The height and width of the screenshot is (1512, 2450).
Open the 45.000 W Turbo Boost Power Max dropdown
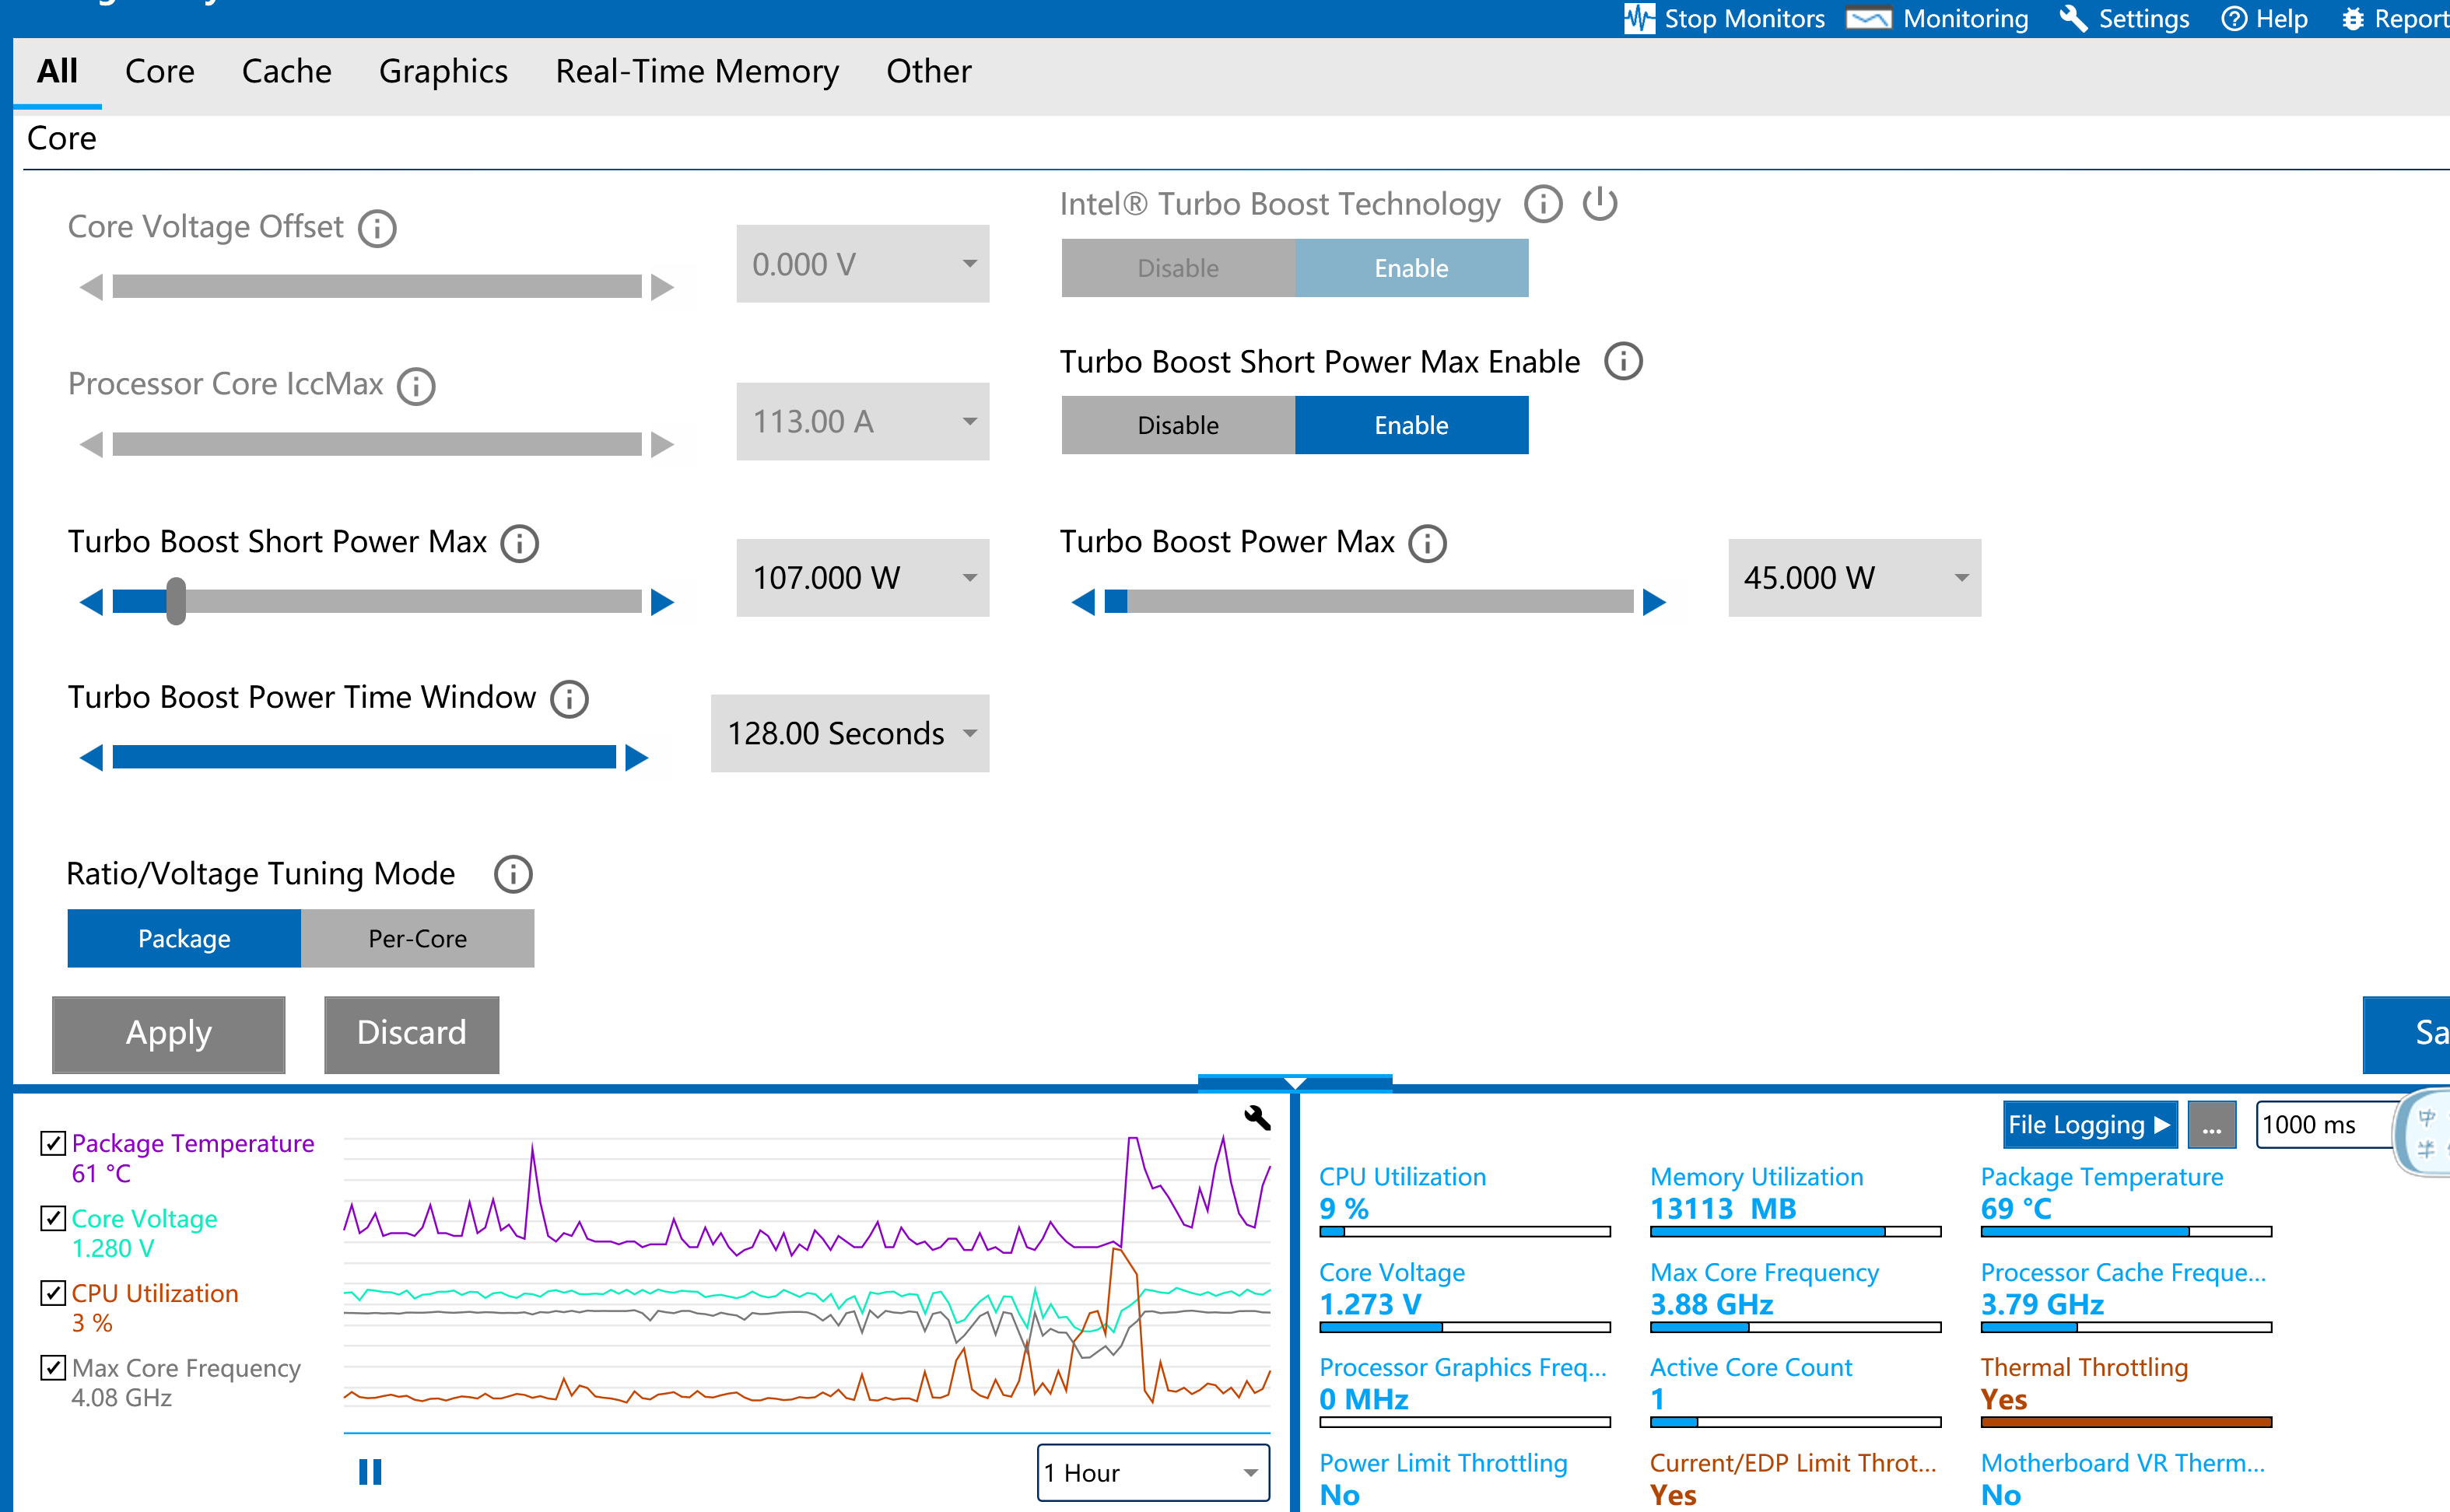click(x=1854, y=578)
